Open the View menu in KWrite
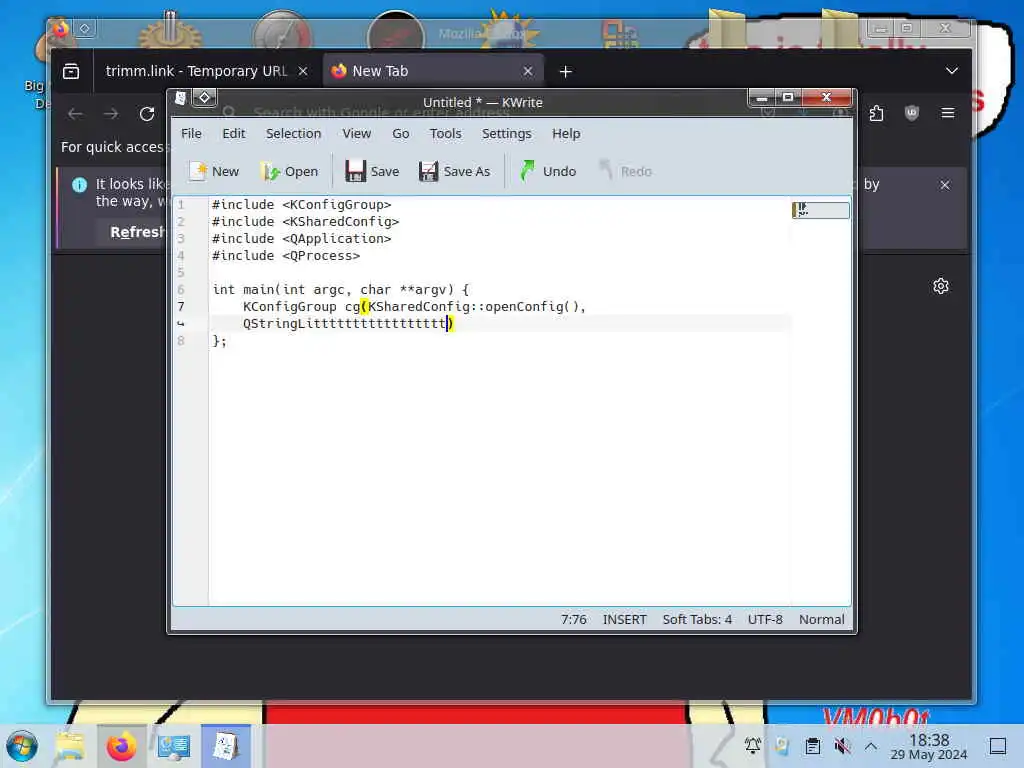The height and width of the screenshot is (768, 1024). click(x=357, y=133)
